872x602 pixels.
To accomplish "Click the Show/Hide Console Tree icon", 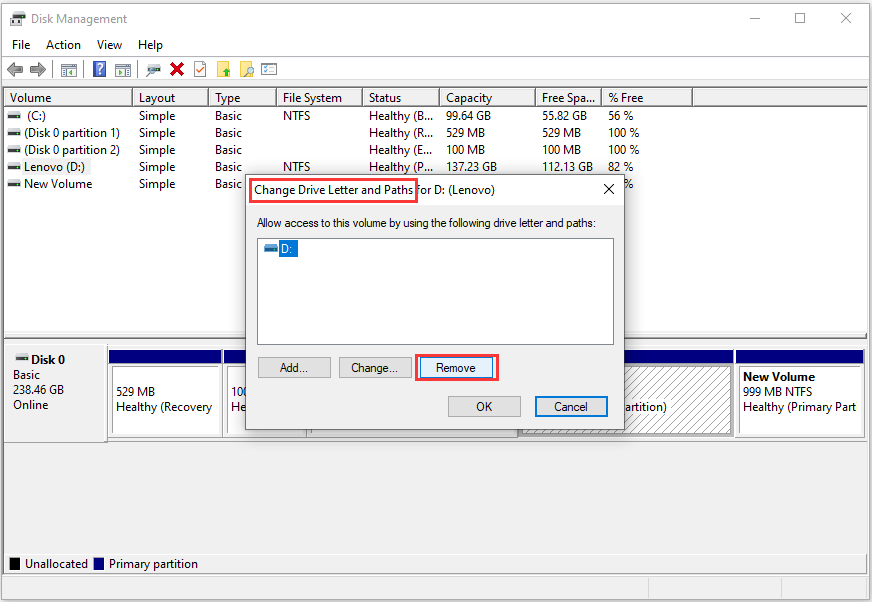I will [69, 69].
